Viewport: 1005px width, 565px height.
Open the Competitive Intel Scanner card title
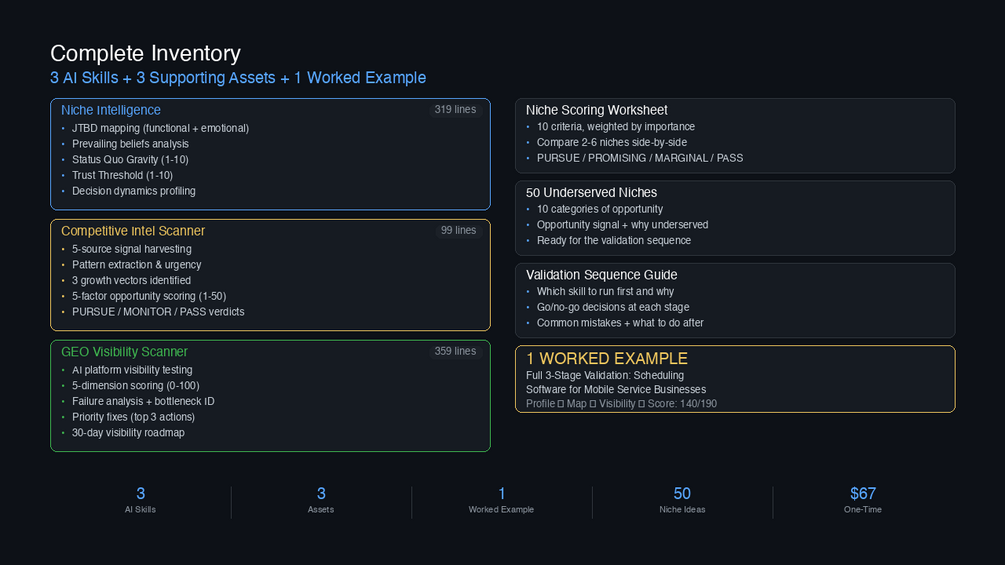pyautogui.click(x=133, y=231)
